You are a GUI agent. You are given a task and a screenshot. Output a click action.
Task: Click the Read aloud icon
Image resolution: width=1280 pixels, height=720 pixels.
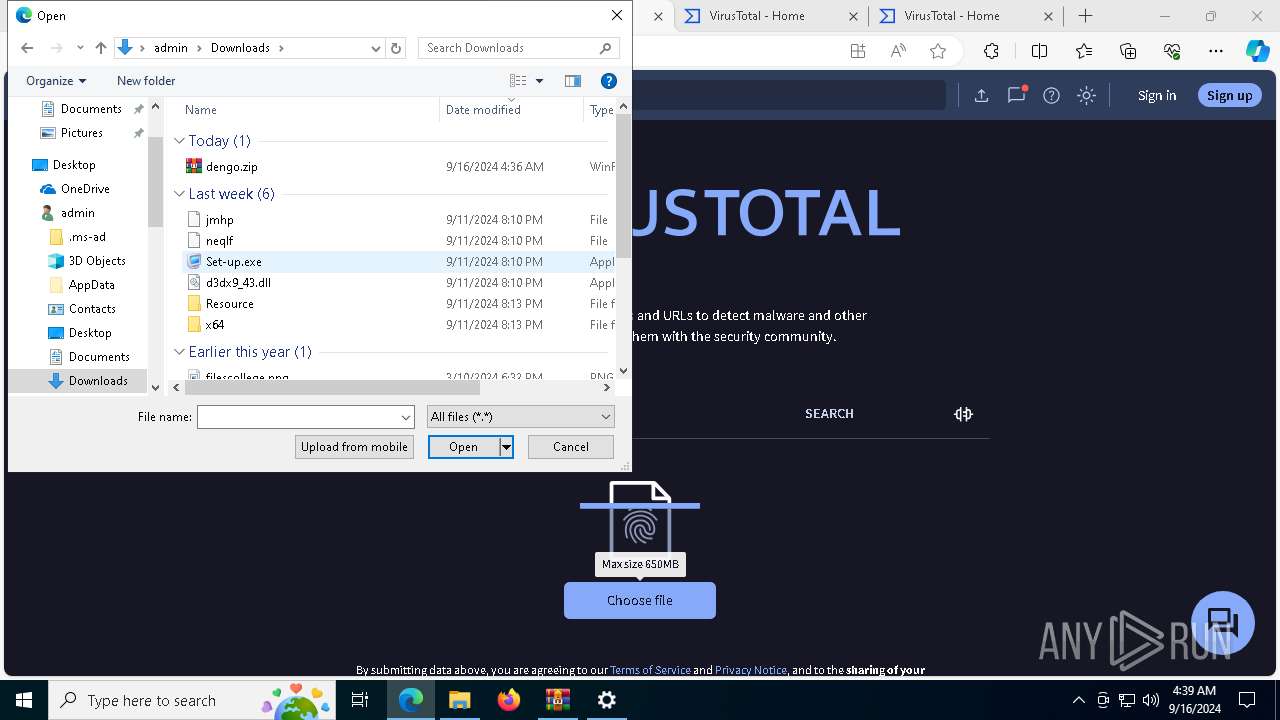click(898, 51)
